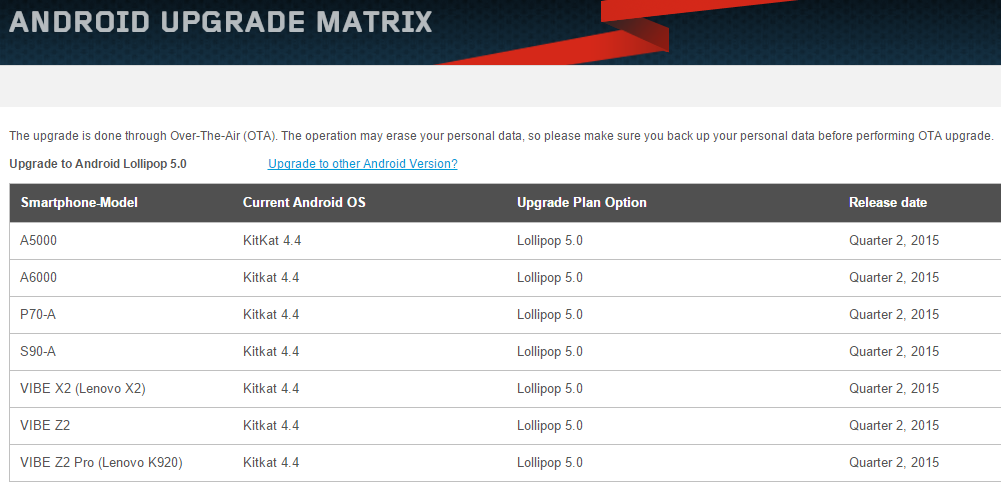
Task: Select the VIBE Z2 model cell
Action: pyautogui.click(x=45, y=426)
